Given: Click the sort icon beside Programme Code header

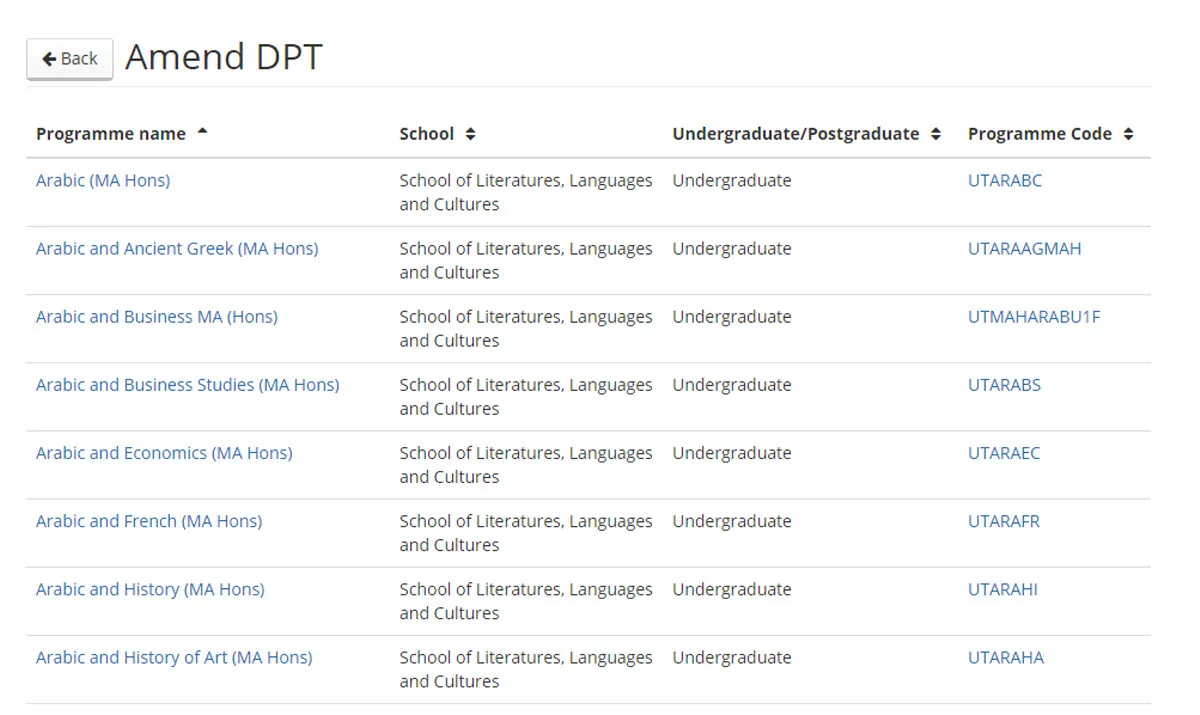Looking at the screenshot, I should 1128,133.
